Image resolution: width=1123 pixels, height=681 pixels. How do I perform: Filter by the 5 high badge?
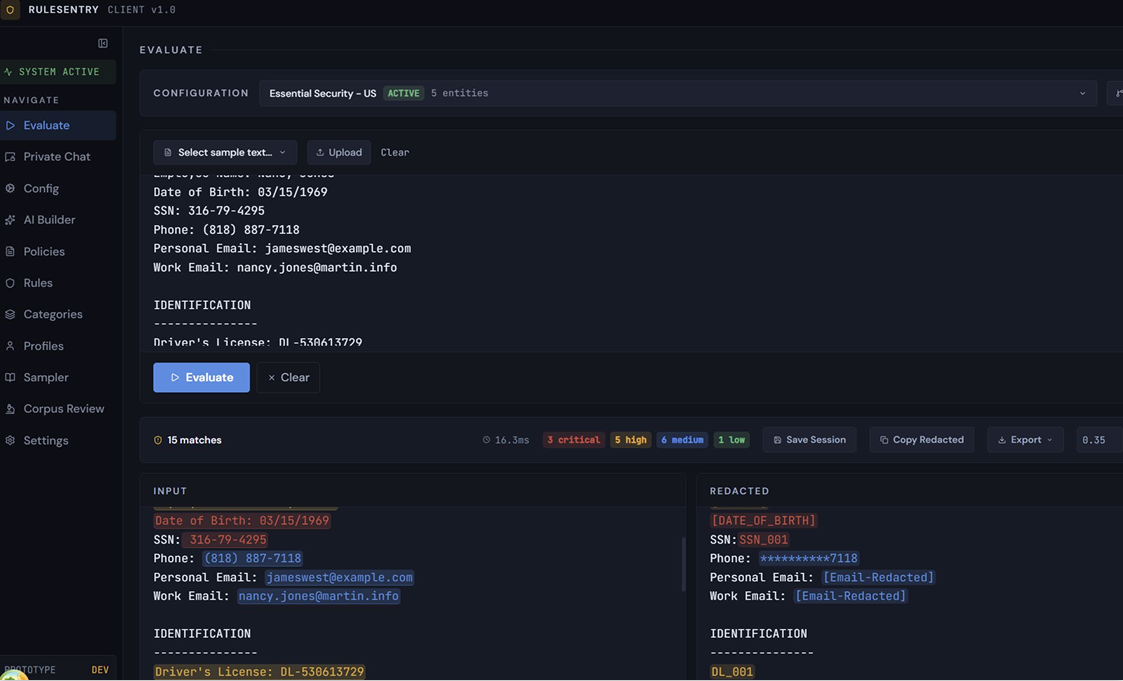tap(630, 440)
